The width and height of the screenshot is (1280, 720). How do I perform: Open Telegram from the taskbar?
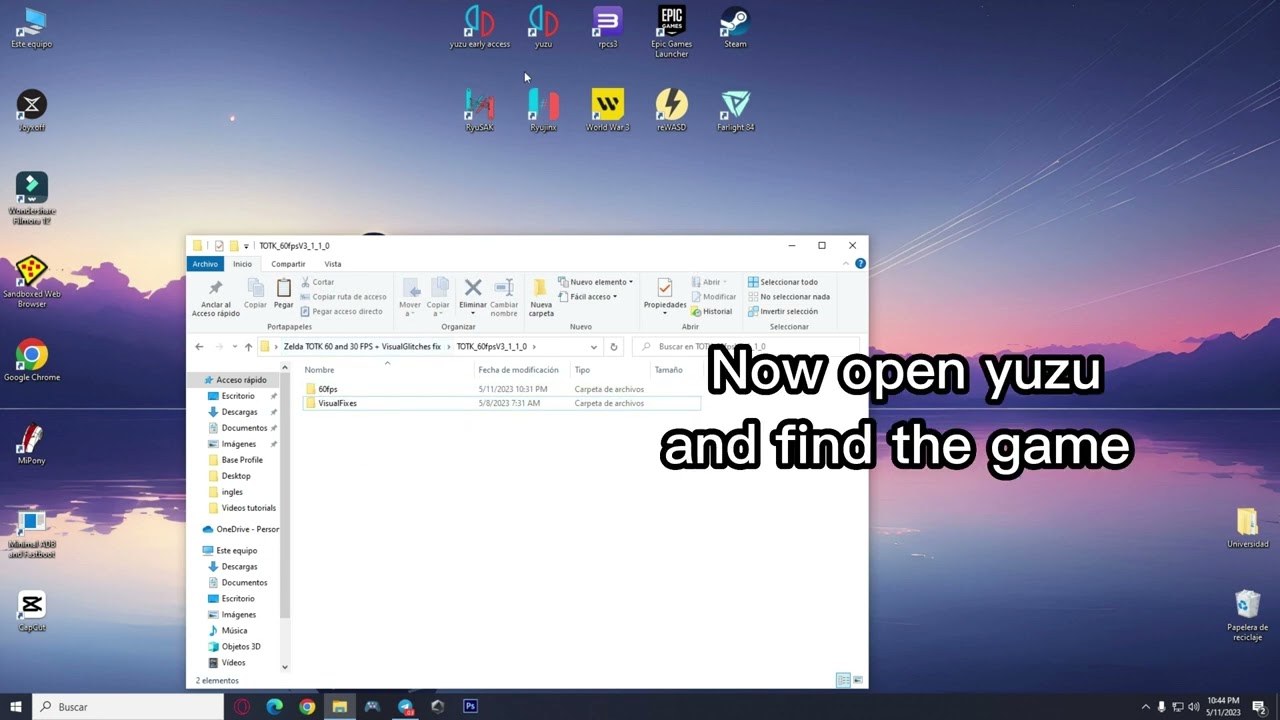point(405,706)
